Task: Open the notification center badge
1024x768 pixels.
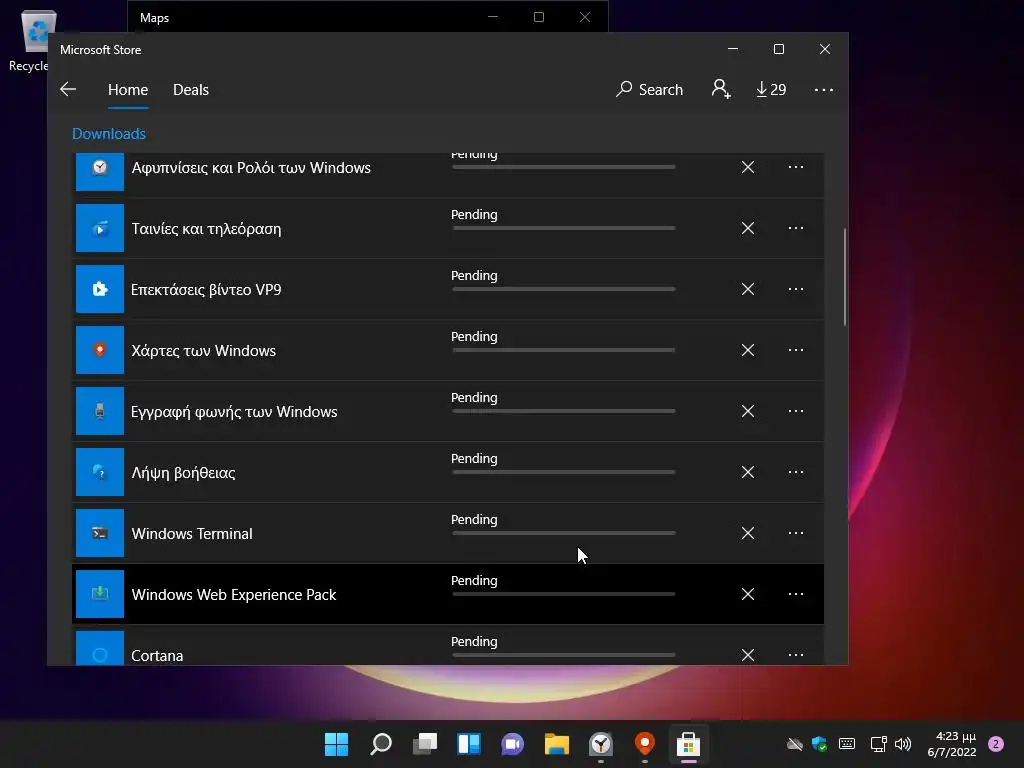Action: coord(996,744)
